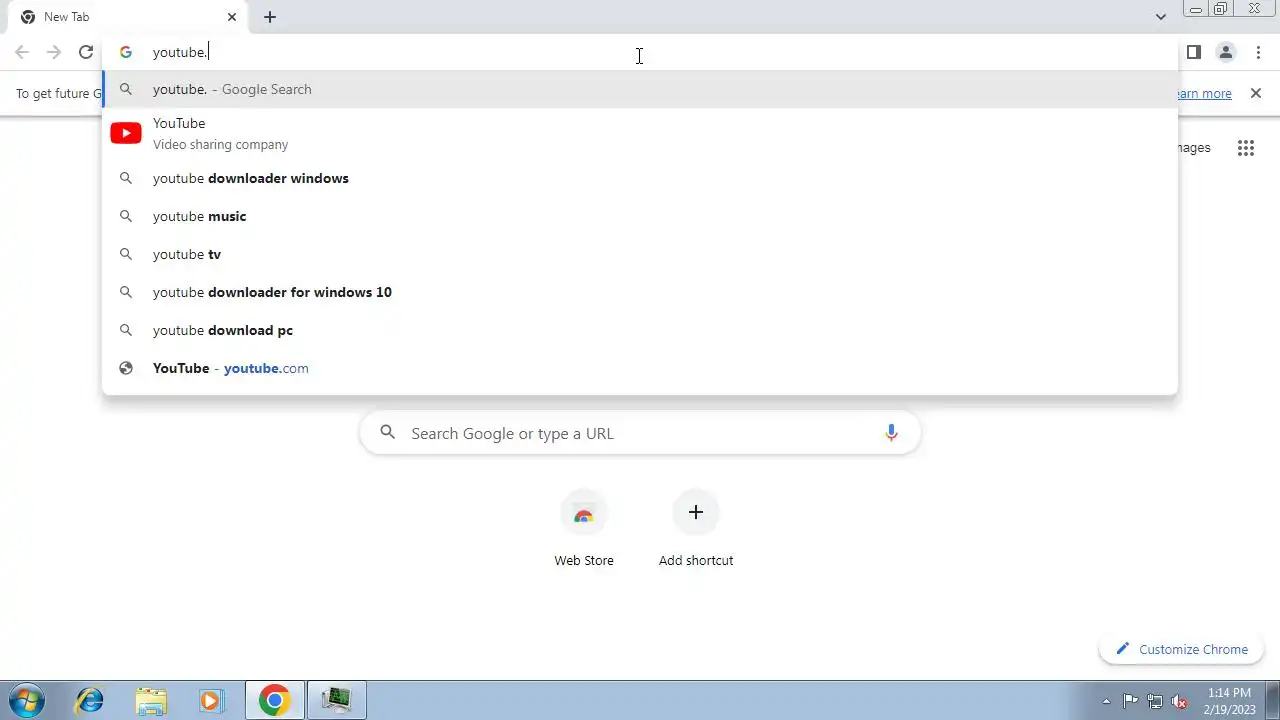Click the 'Search Google or type a URL' box
Screen dimensions: 1280x720
[x=640, y=433]
